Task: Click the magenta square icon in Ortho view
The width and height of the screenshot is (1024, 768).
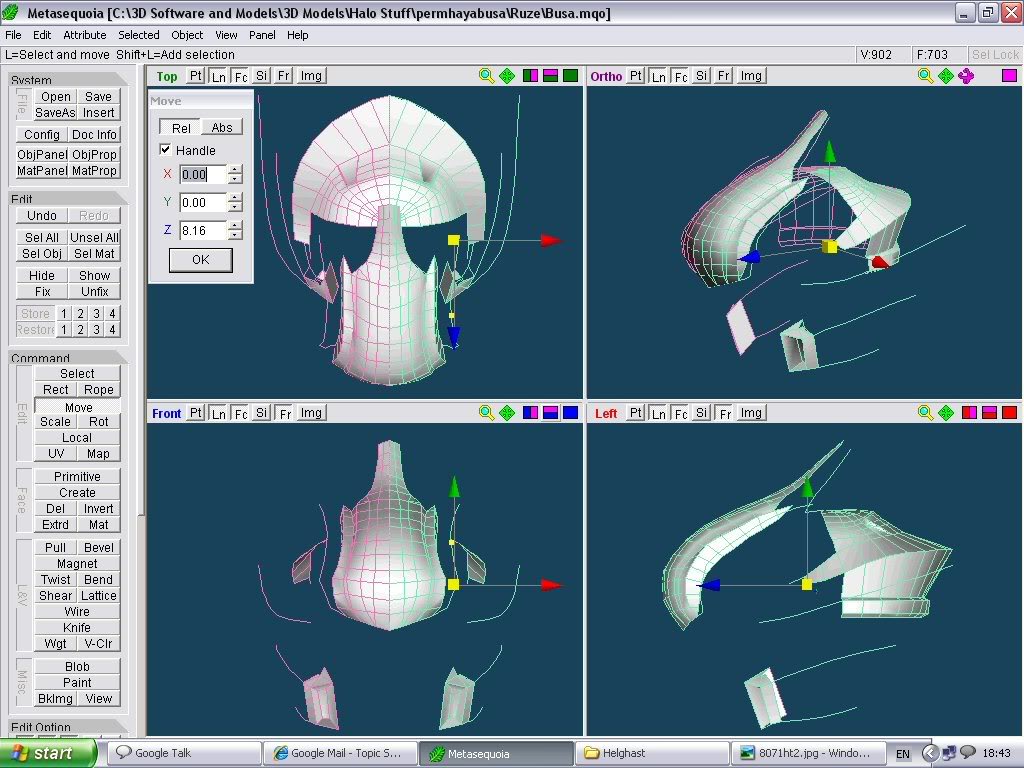Action: coord(1010,76)
